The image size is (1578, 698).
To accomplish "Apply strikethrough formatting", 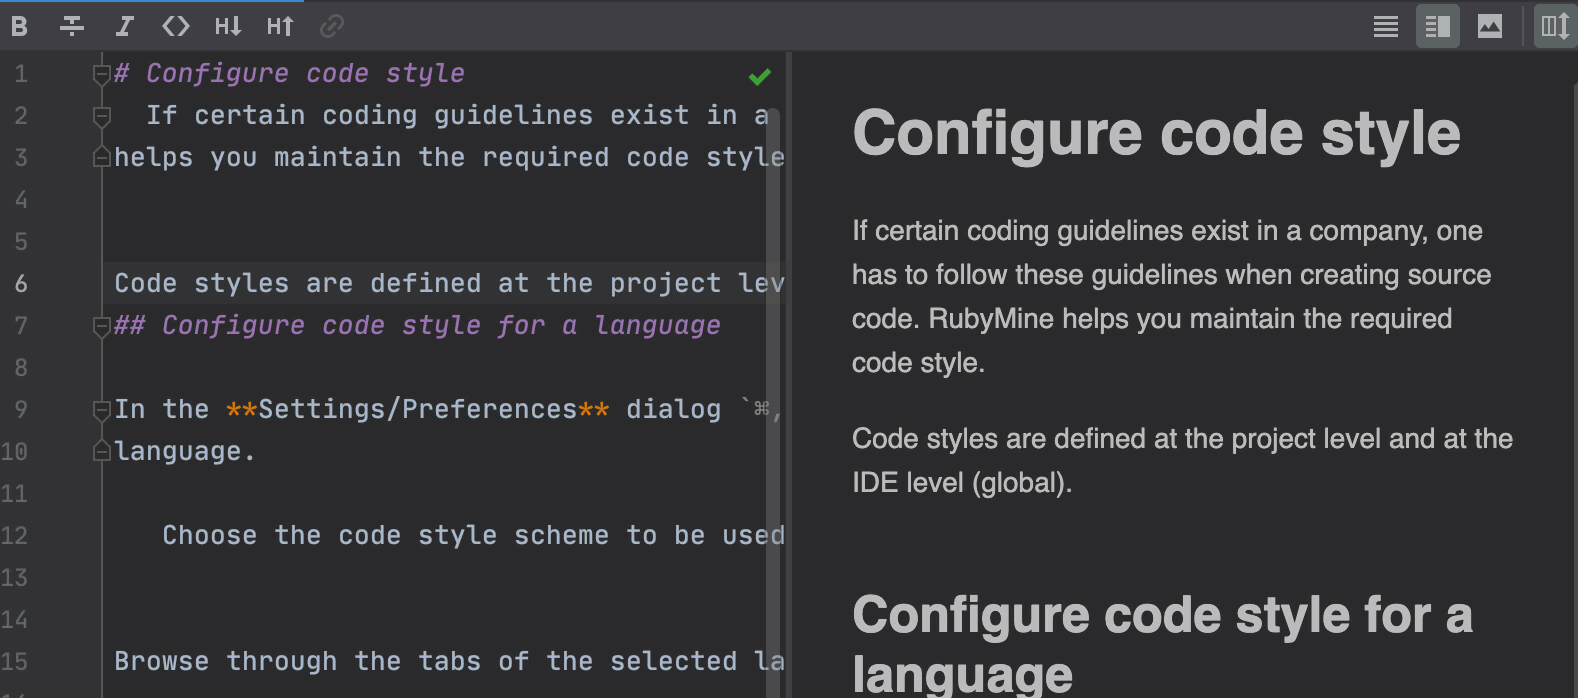I will point(72,26).
